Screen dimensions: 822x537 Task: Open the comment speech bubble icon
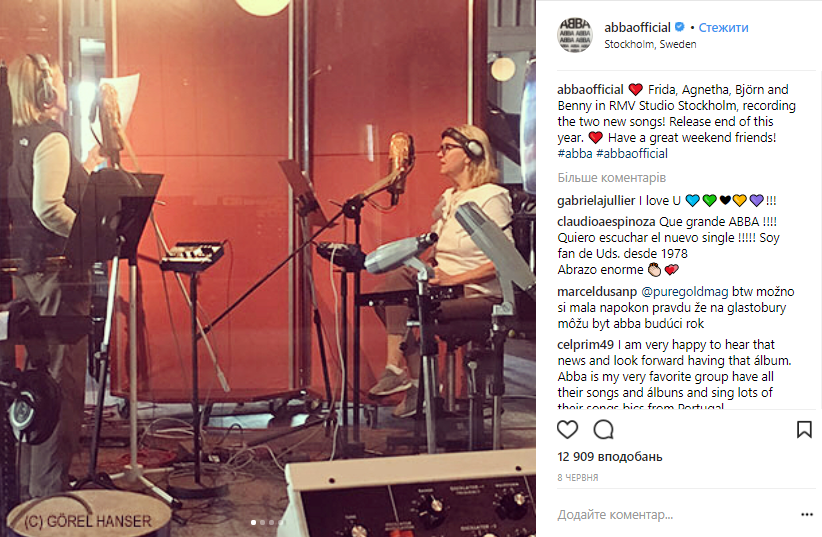(x=603, y=429)
